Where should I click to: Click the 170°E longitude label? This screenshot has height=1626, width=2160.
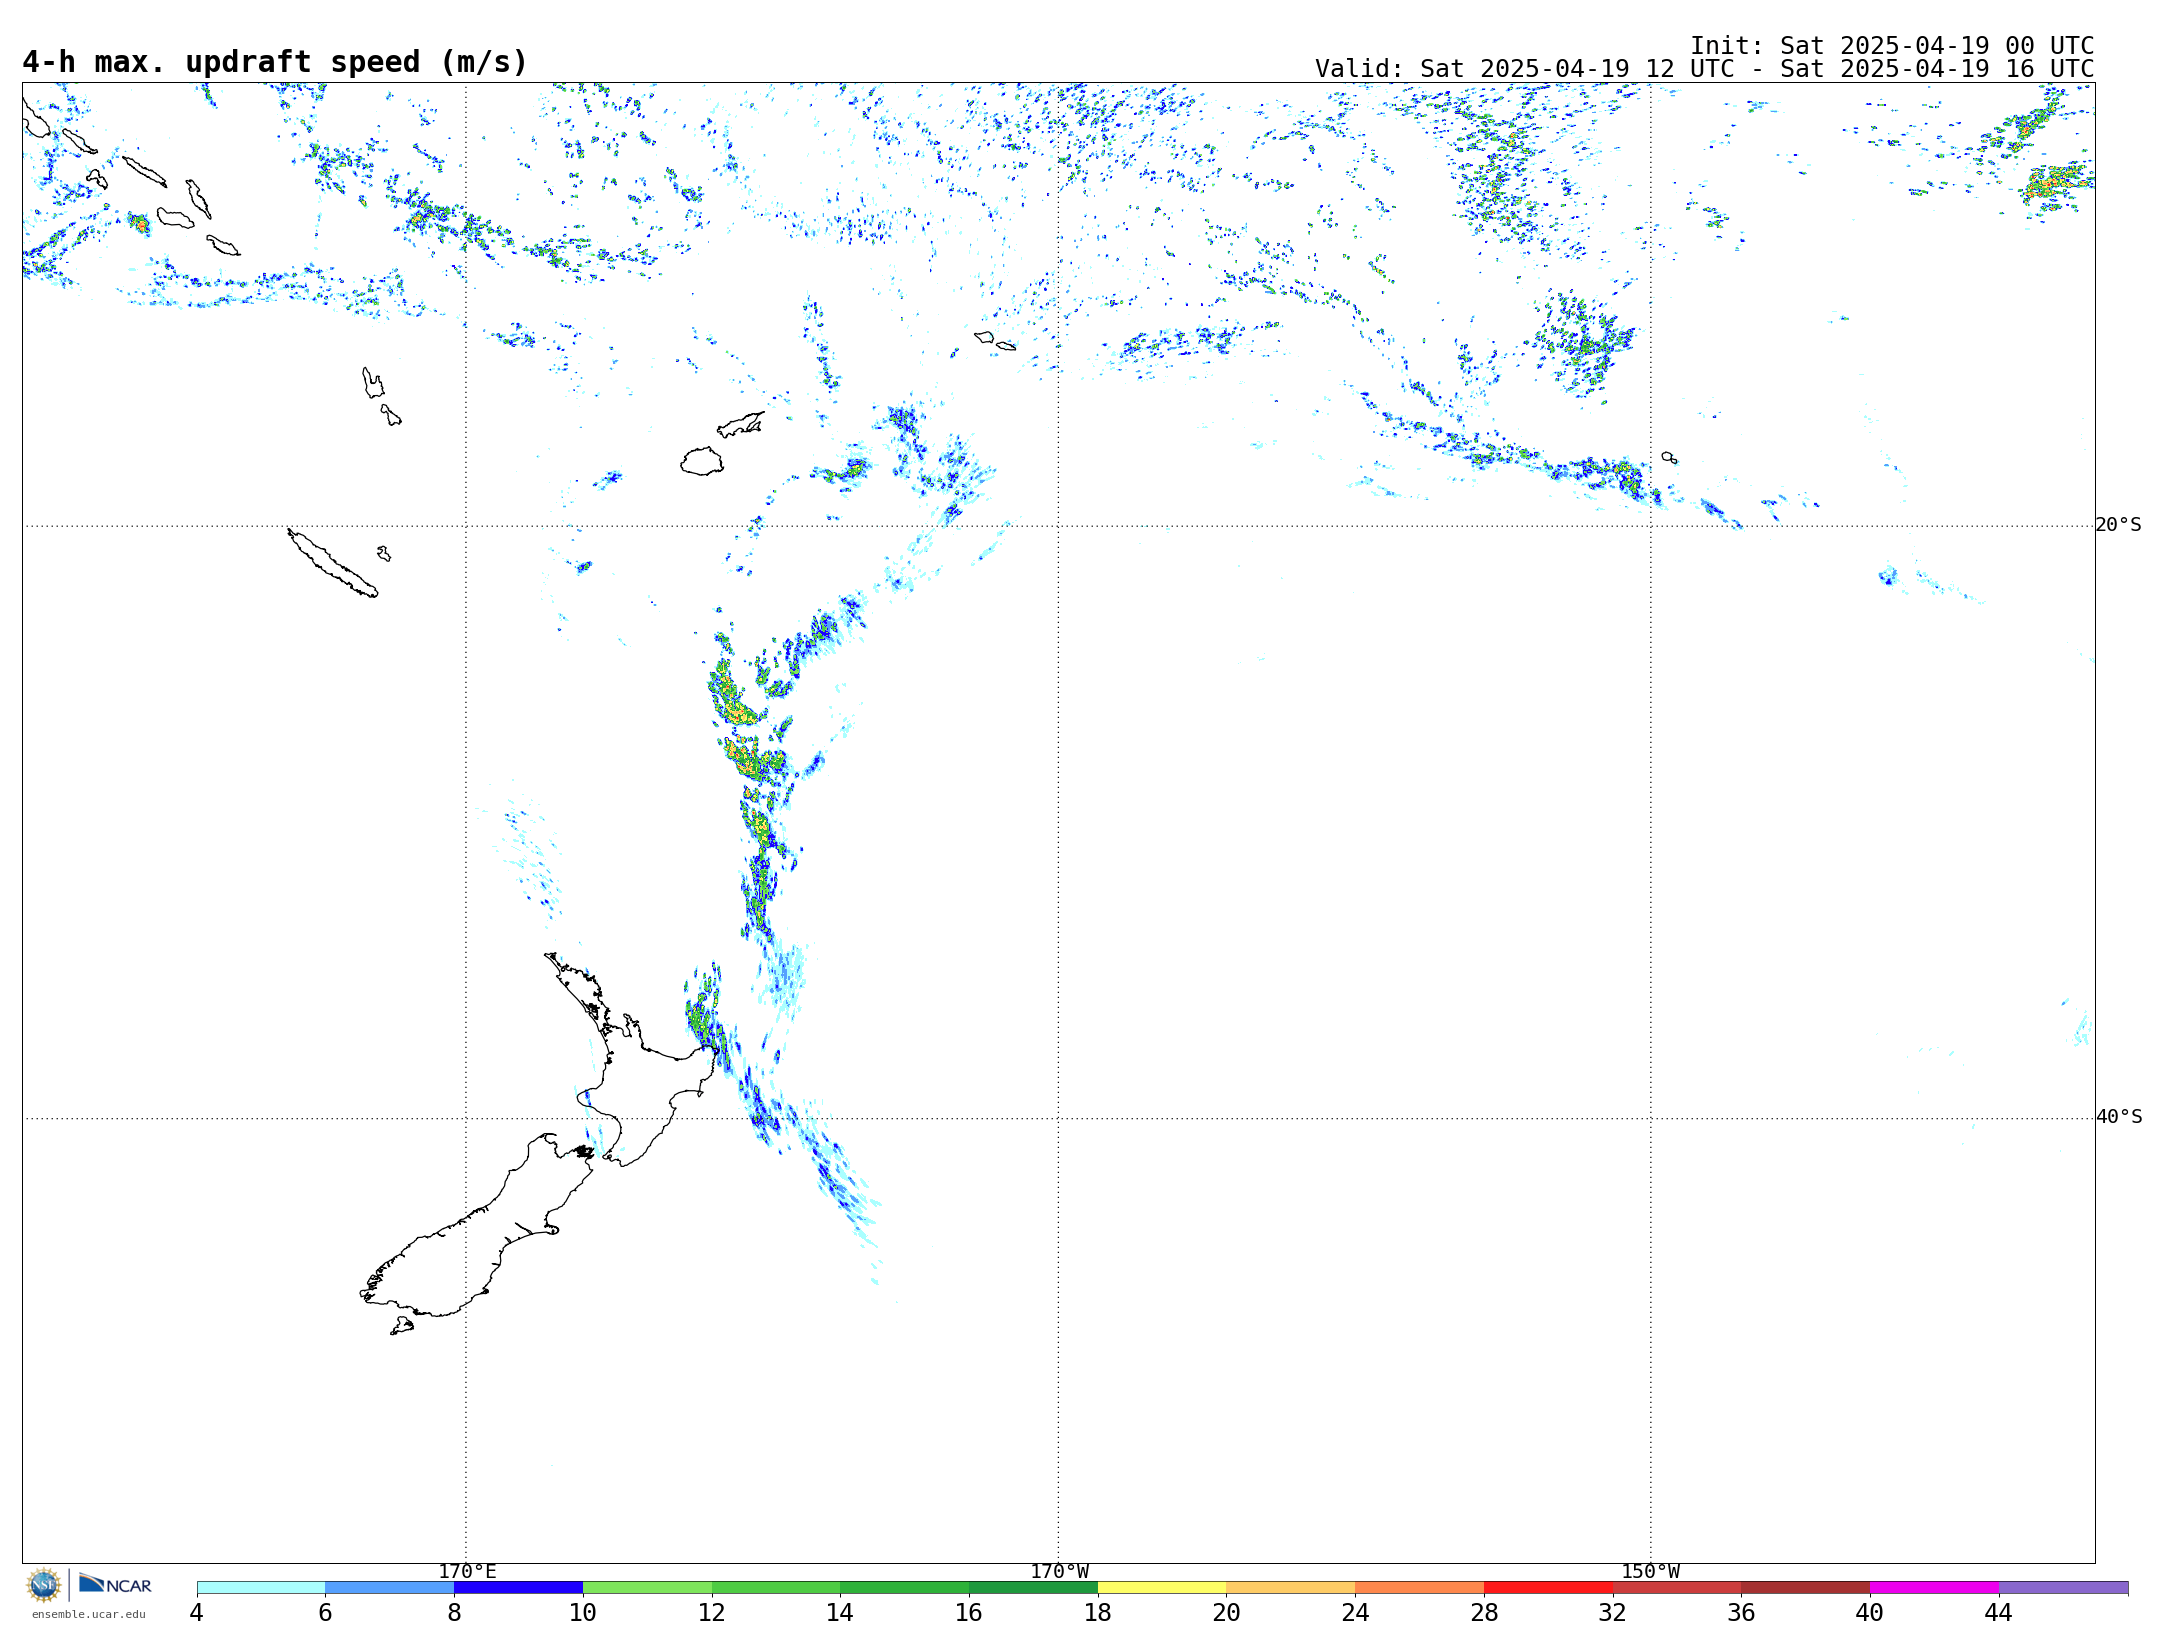tap(467, 1571)
